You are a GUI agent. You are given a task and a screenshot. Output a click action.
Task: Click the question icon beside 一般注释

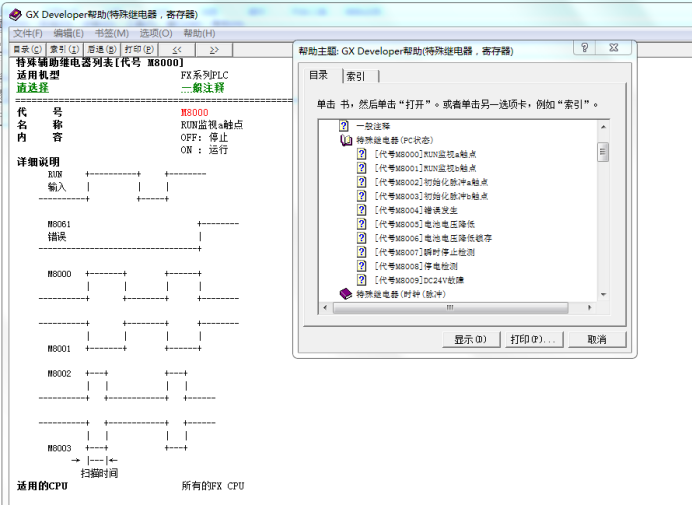point(344,126)
